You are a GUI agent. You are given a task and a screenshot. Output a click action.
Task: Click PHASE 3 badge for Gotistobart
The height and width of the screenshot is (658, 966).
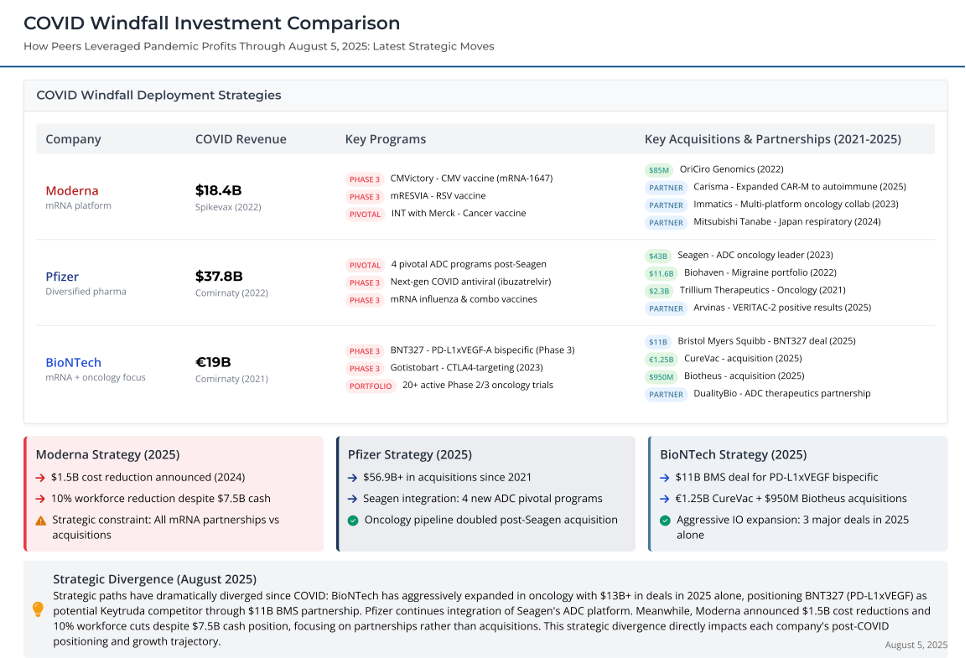[365, 368]
